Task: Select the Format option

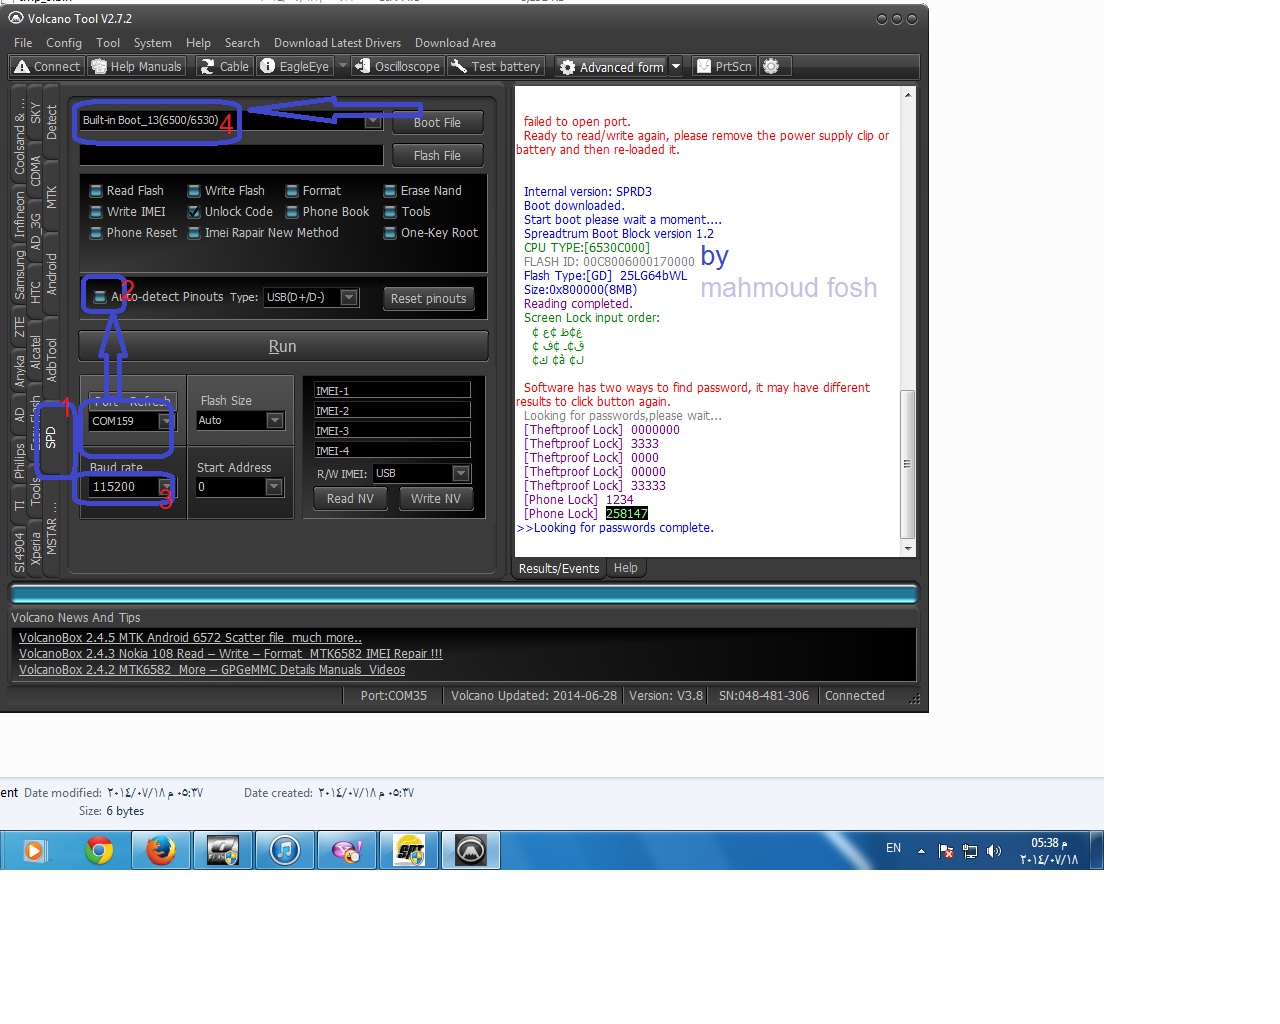Action: (313, 191)
